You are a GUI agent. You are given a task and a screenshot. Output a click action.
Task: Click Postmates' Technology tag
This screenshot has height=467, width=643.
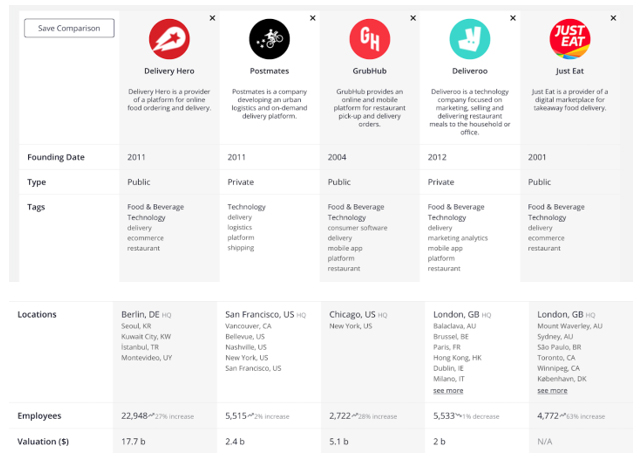coord(247,207)
